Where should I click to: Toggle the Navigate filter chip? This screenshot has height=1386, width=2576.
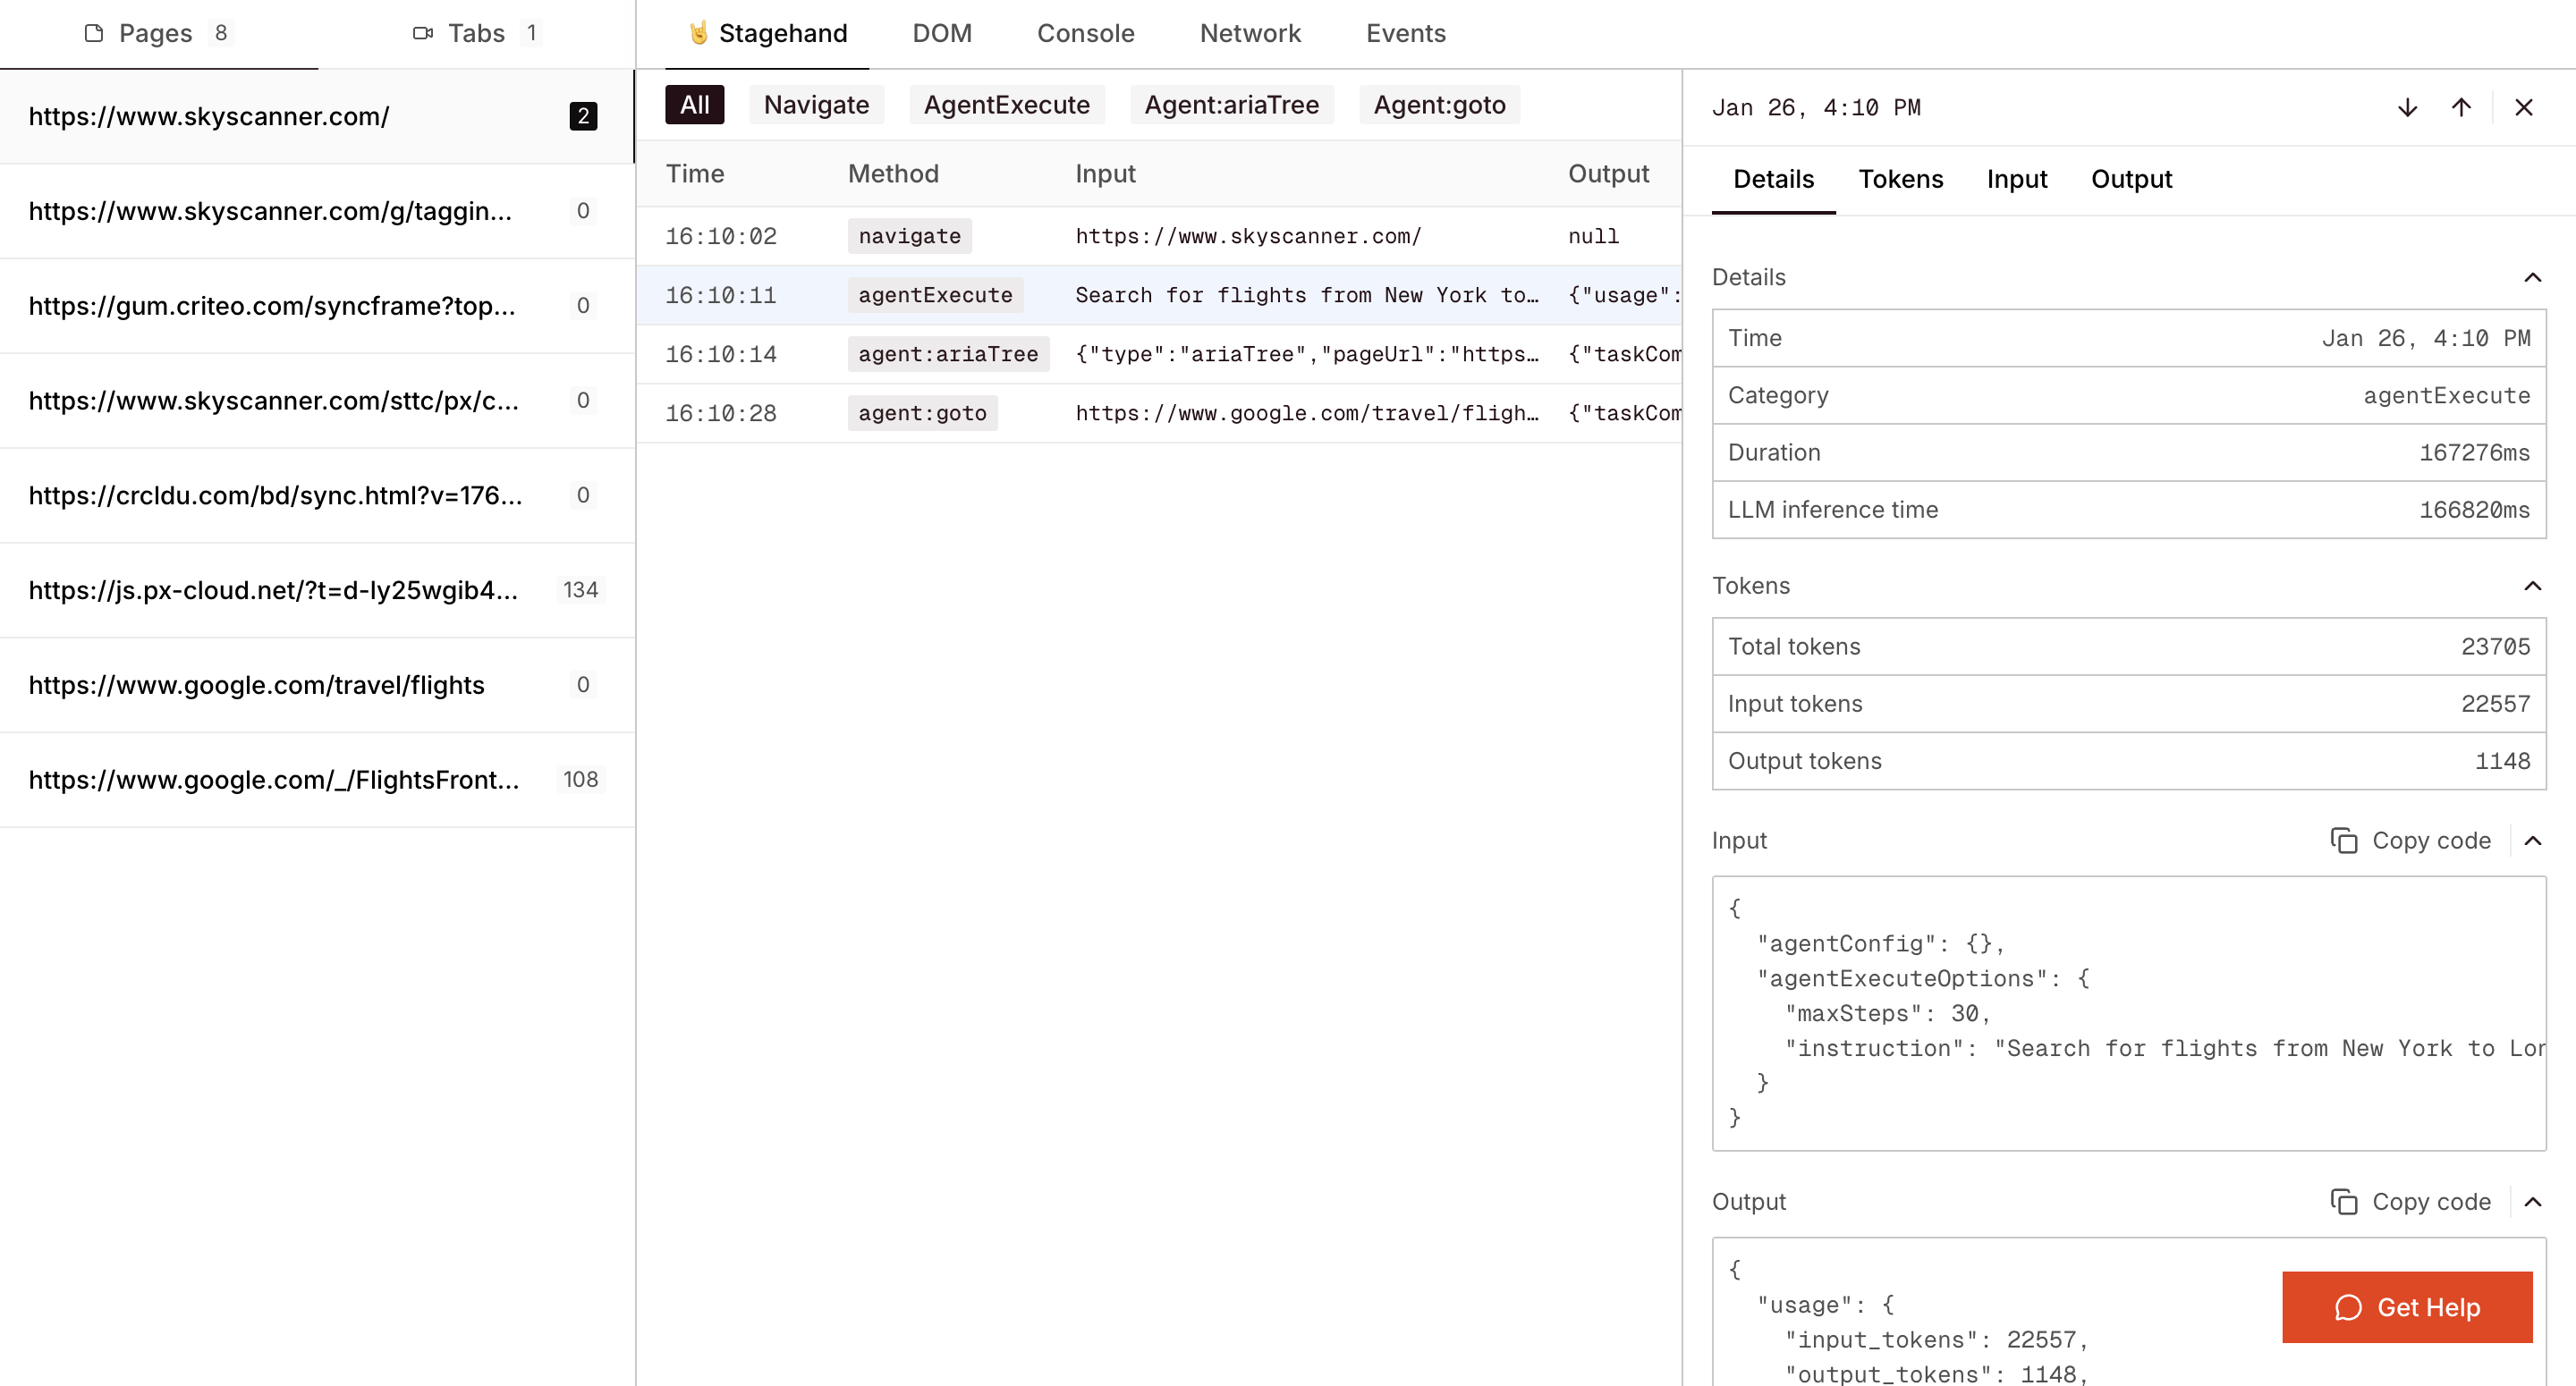pyautogui.click(x=816, y=104)
